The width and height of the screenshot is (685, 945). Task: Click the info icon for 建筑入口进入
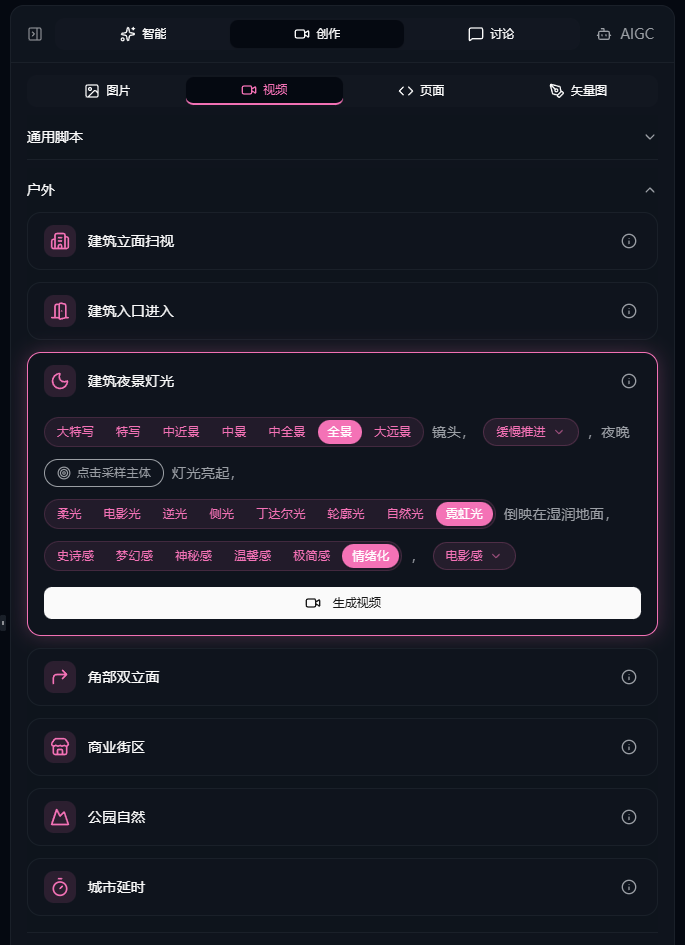[x=629, y=311]
